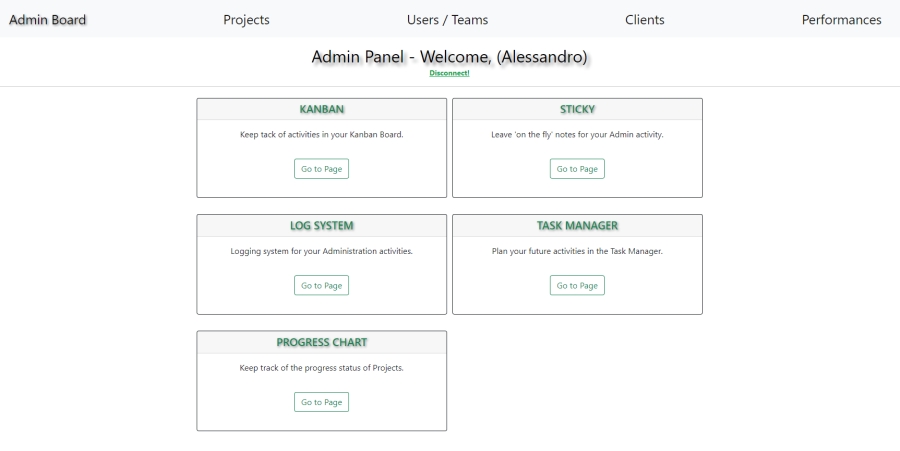900x451 pixels.
Task: Click the progress status of Projects text
Action: (x=321, y=368)
